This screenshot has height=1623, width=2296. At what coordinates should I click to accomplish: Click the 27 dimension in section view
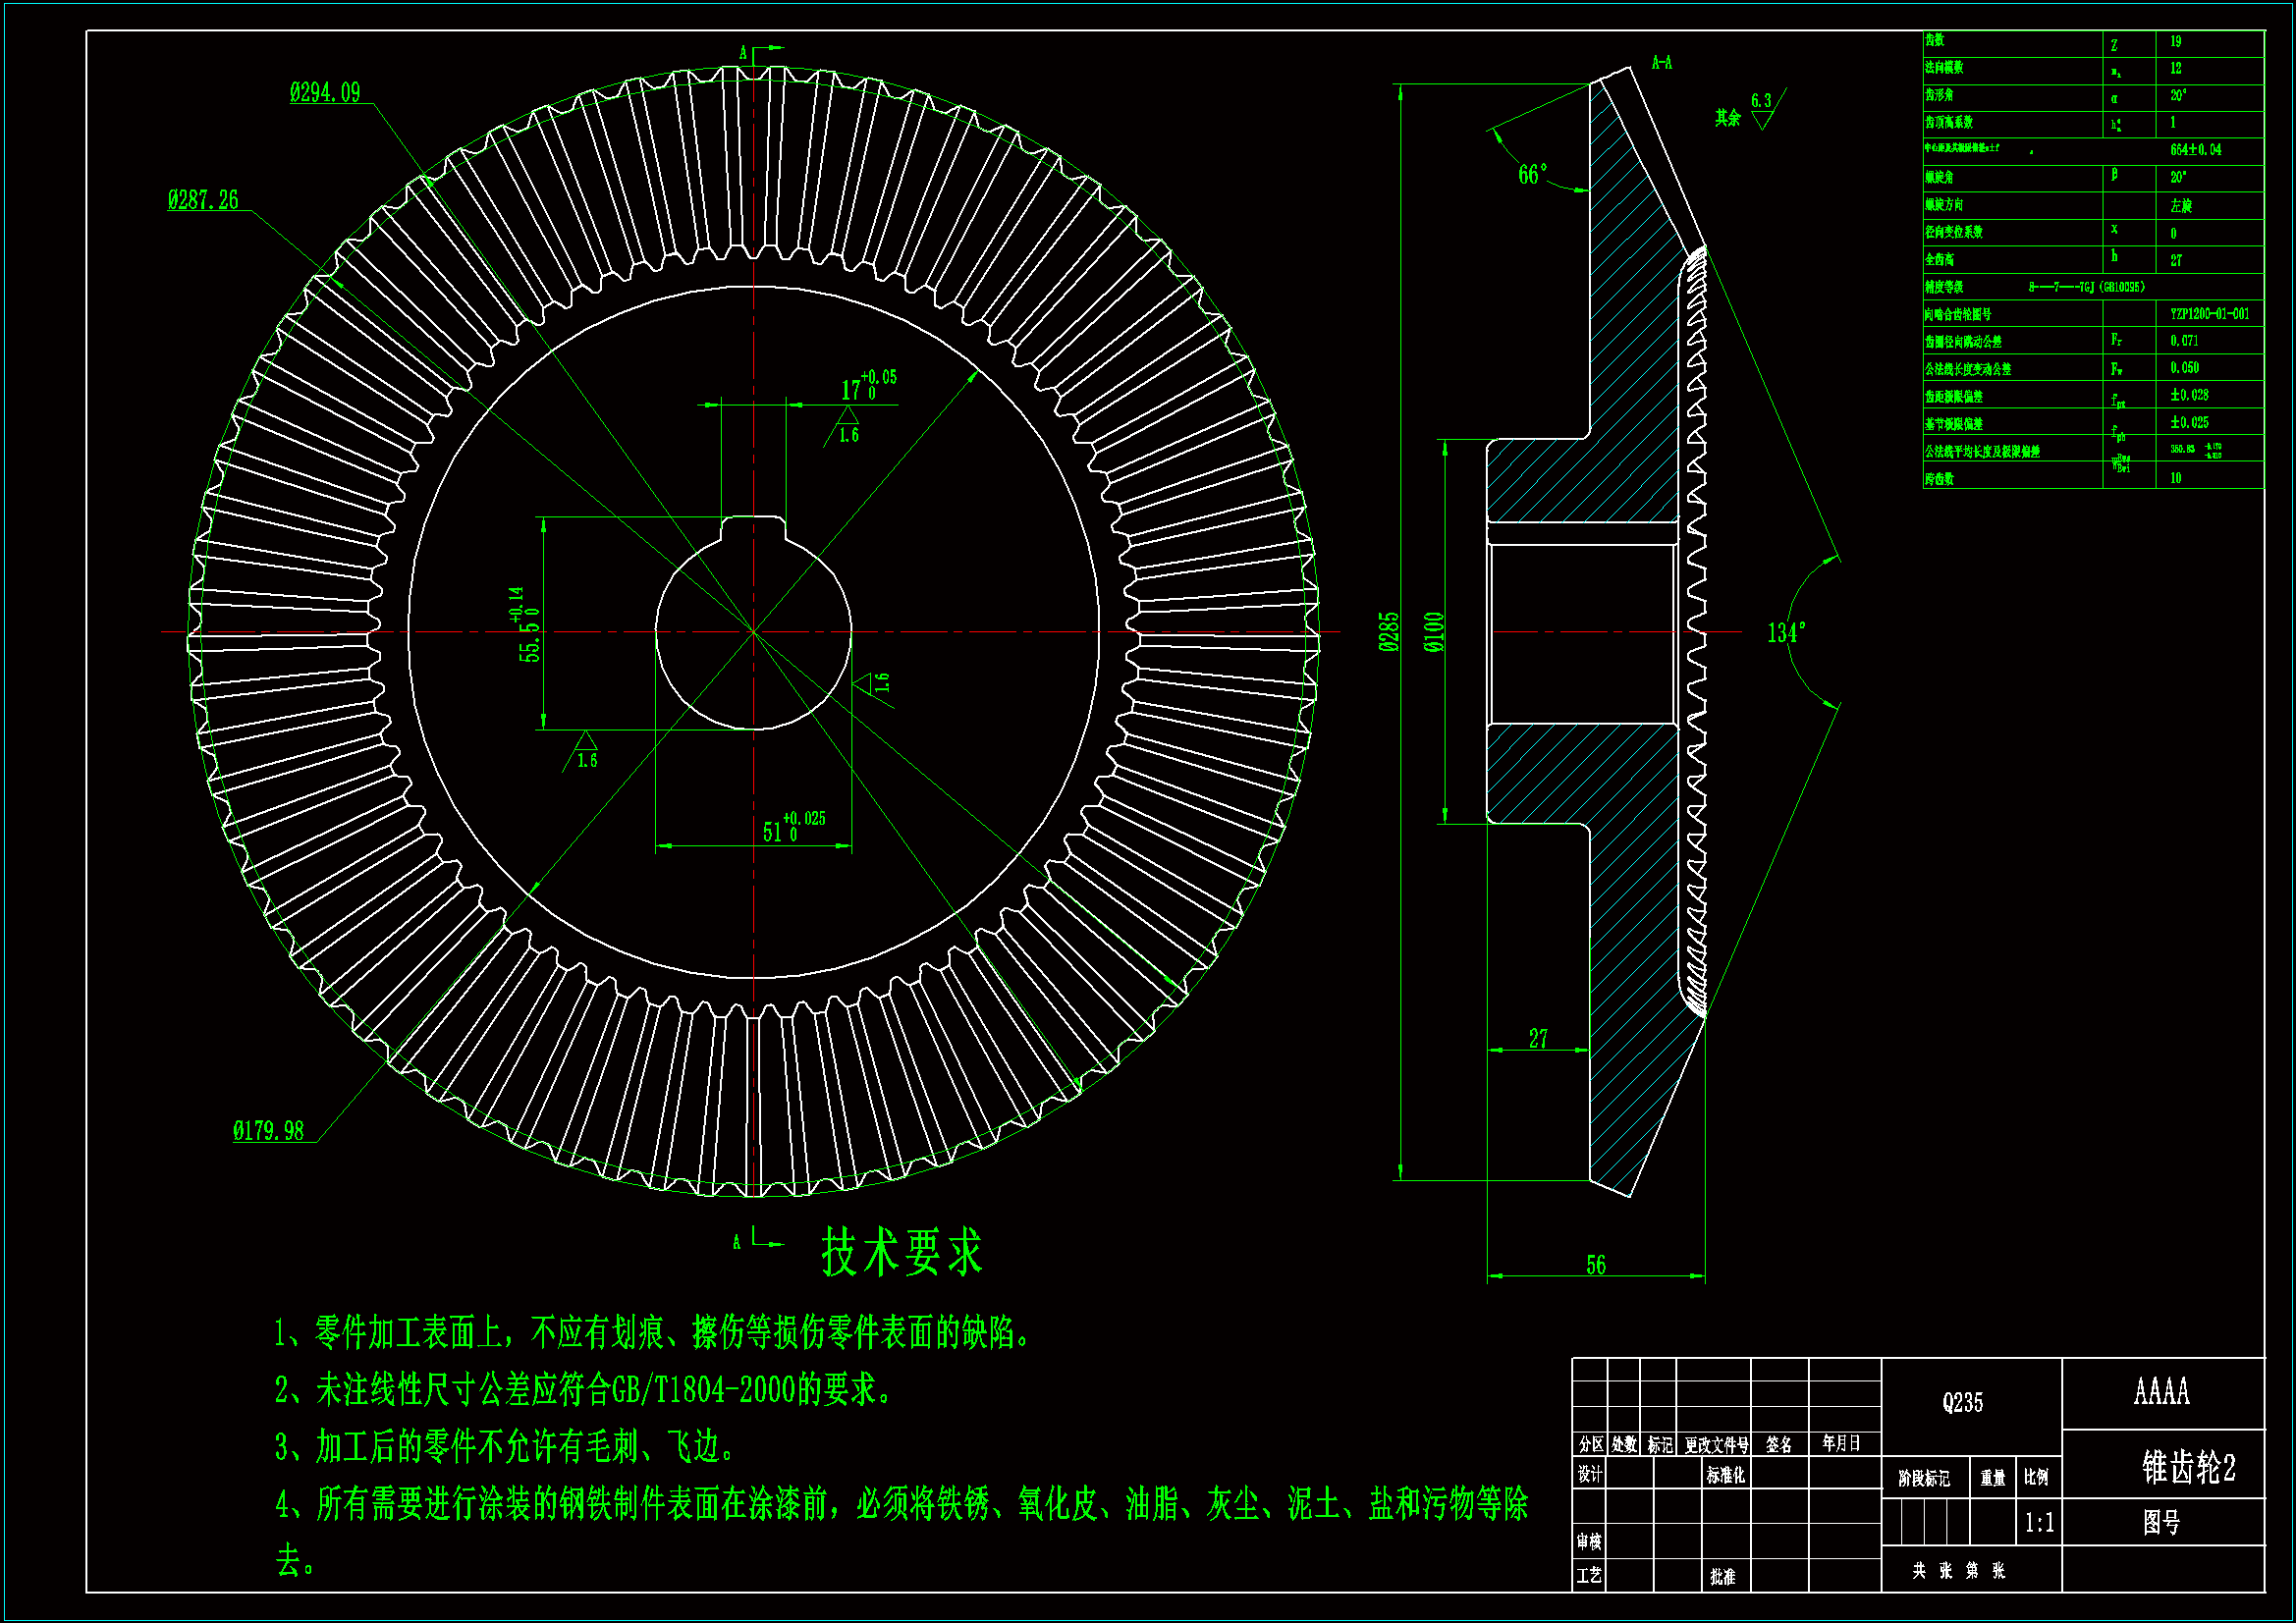point(1538,1039)
